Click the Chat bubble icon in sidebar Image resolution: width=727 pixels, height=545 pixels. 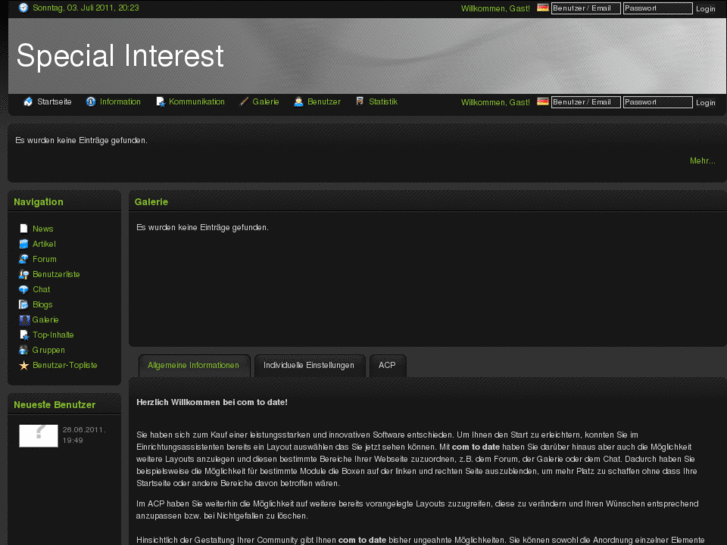(x=24, y=289)
